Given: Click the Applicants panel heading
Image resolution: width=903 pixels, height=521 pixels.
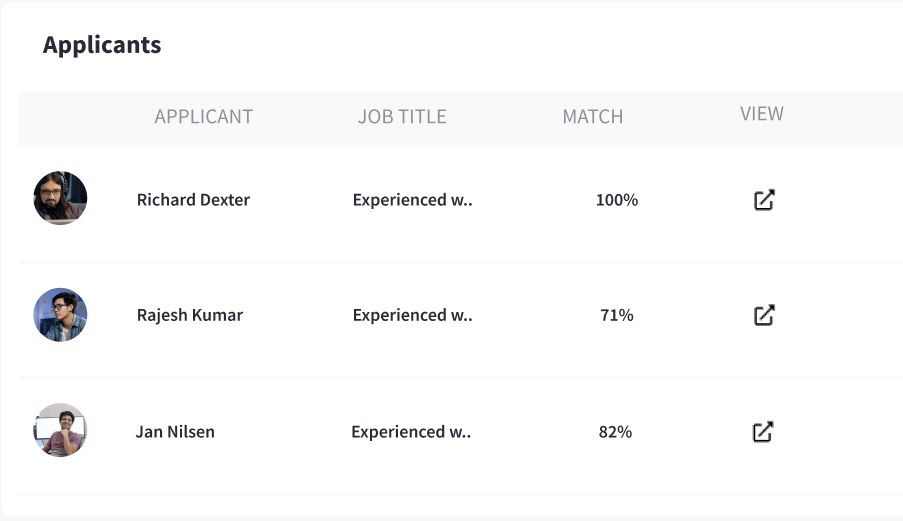Looking at the screenshot, I should click(x=102, y=45).
